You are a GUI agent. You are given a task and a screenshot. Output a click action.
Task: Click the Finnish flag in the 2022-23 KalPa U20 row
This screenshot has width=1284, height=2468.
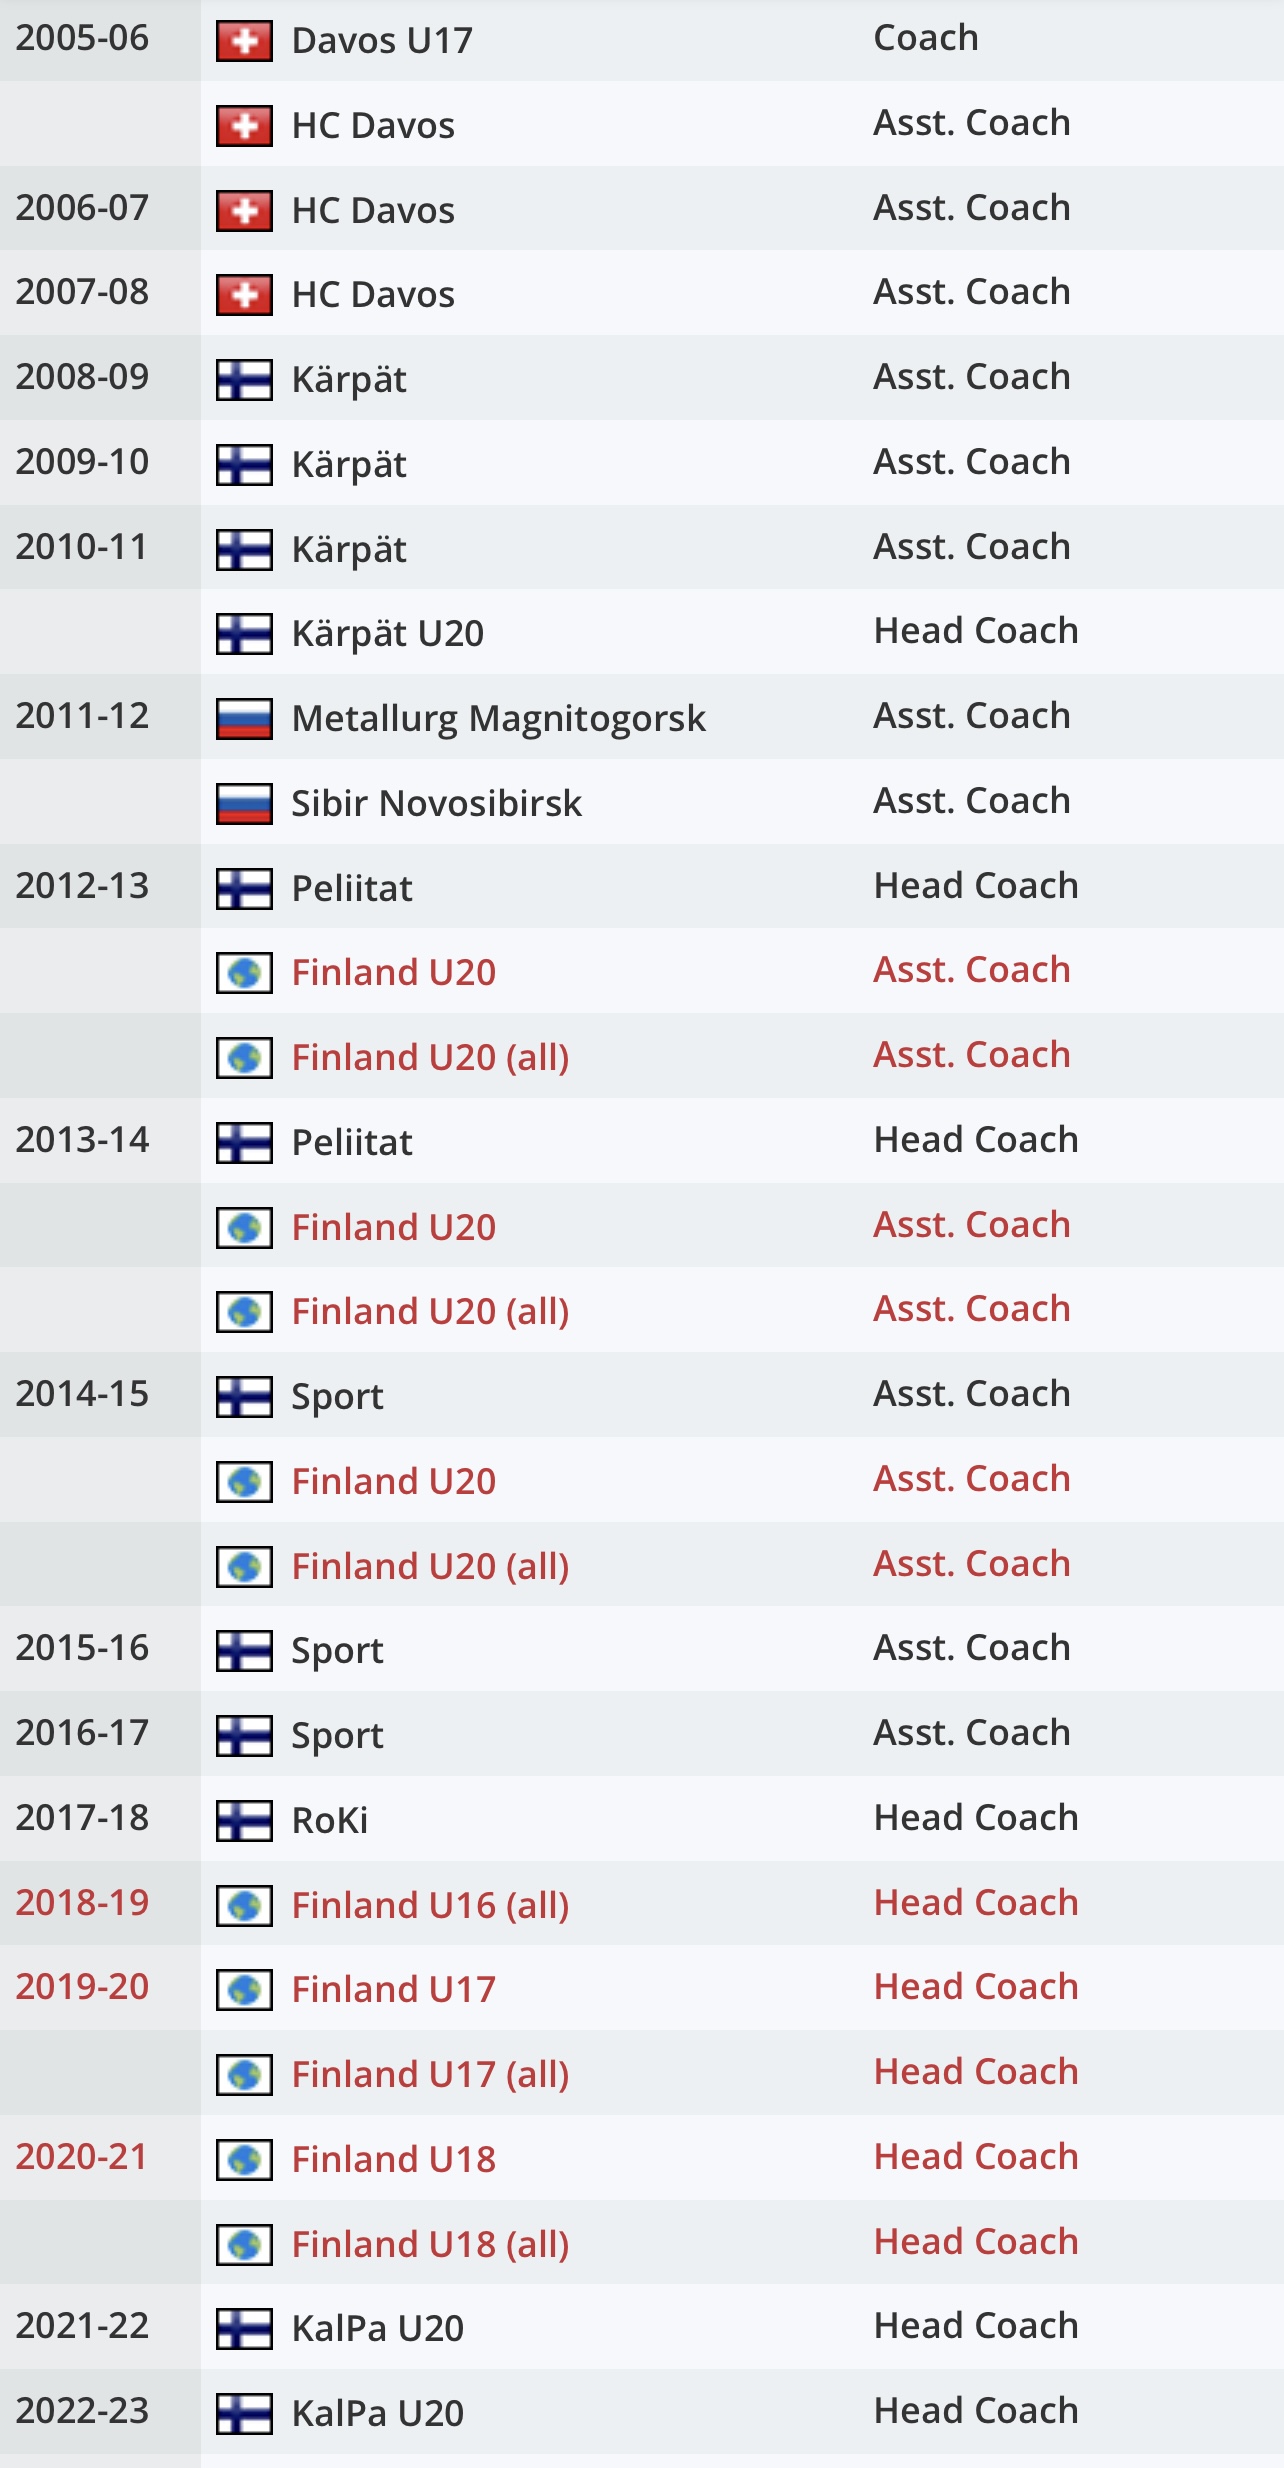click(244, 2414)
